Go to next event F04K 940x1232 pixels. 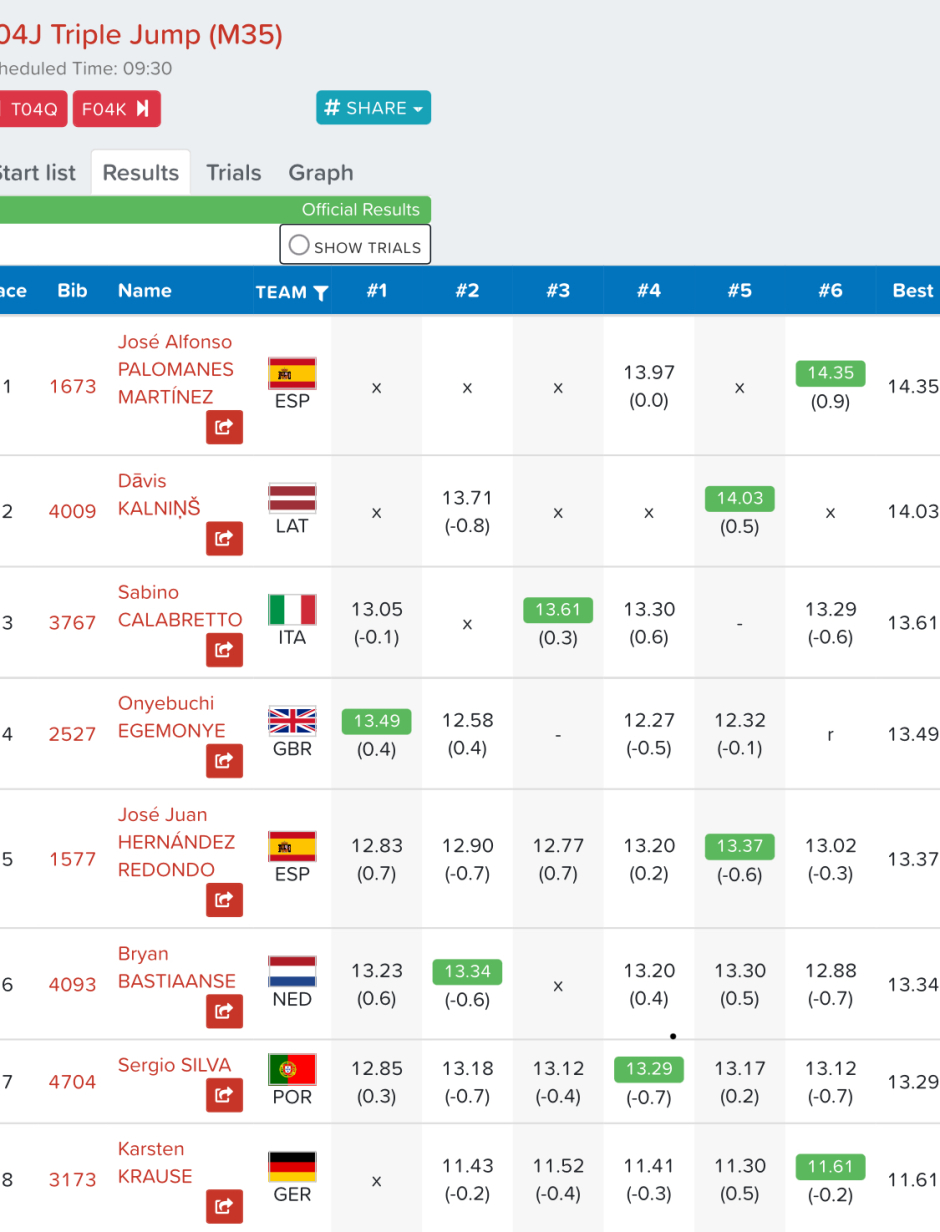pos(116,109)
